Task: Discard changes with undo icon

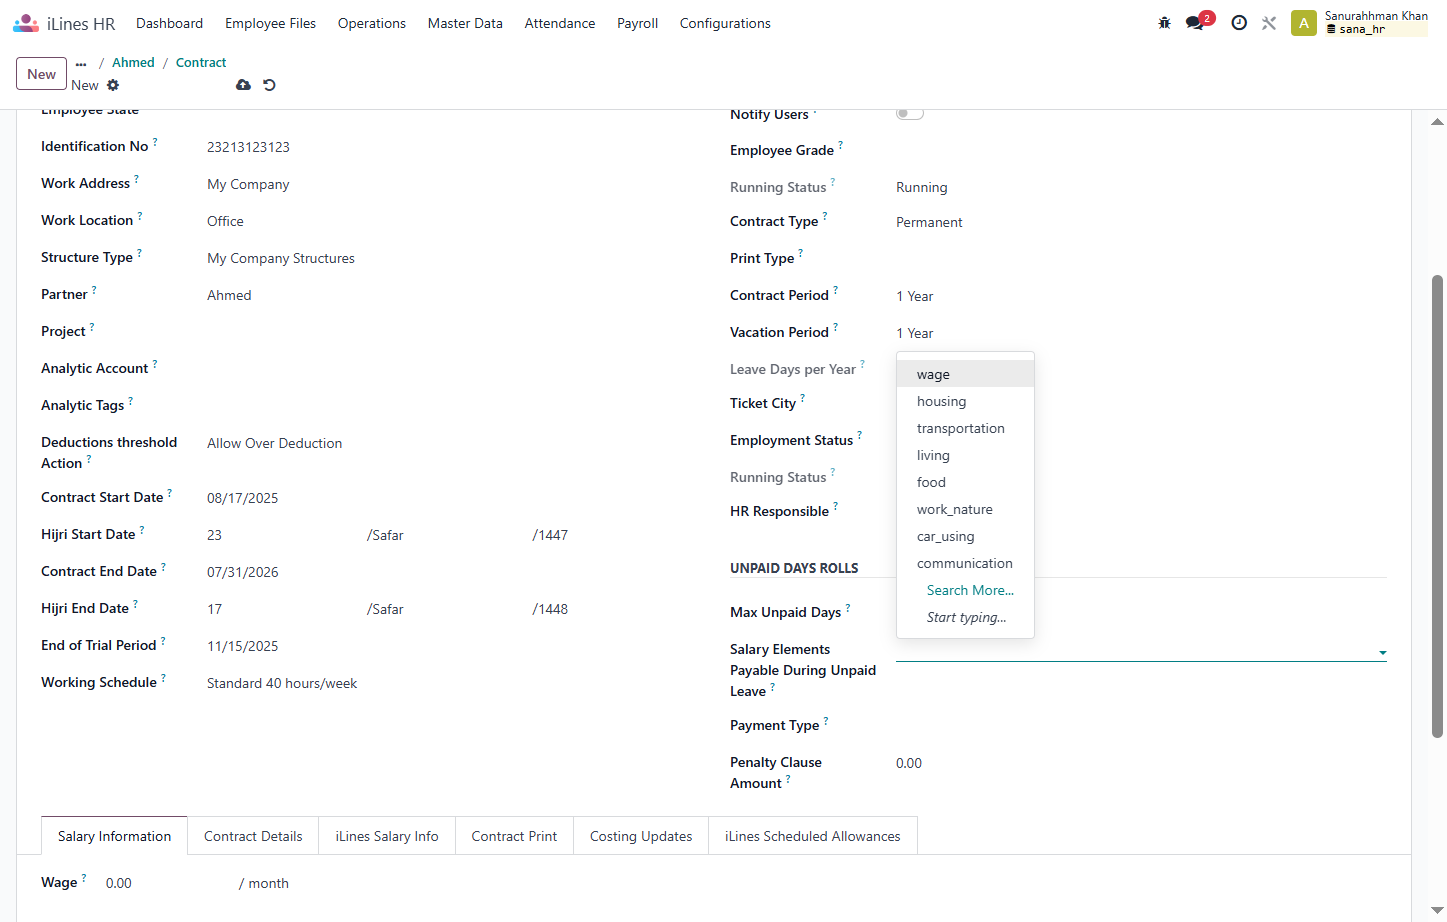Action: click(x=269, y=85)
